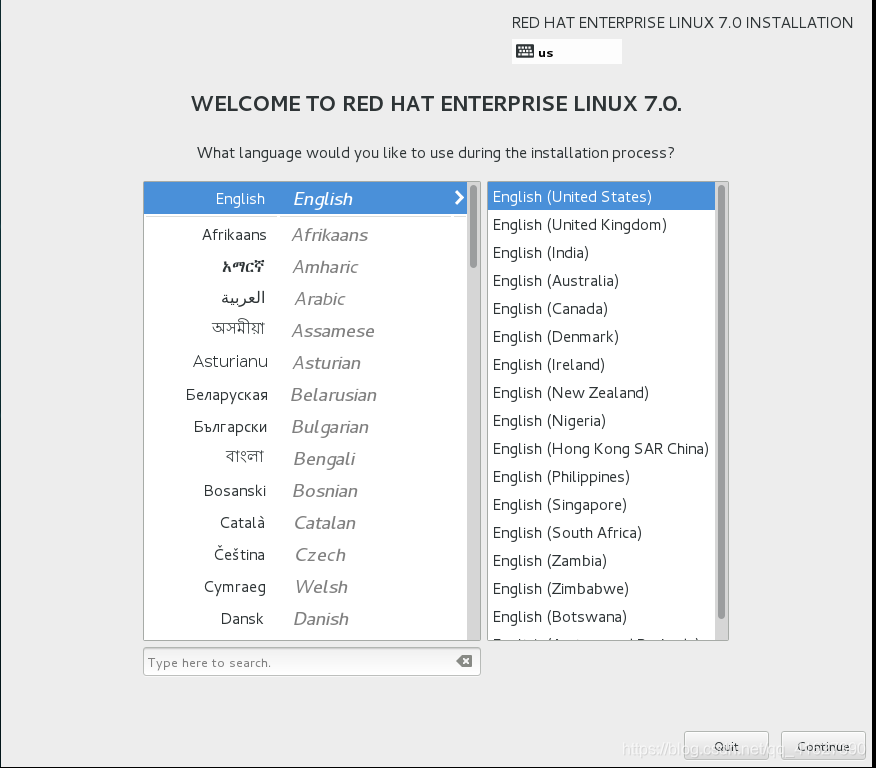Focus the 'Type here to search' field
876x768 pixels.
[x=311, y=662]
